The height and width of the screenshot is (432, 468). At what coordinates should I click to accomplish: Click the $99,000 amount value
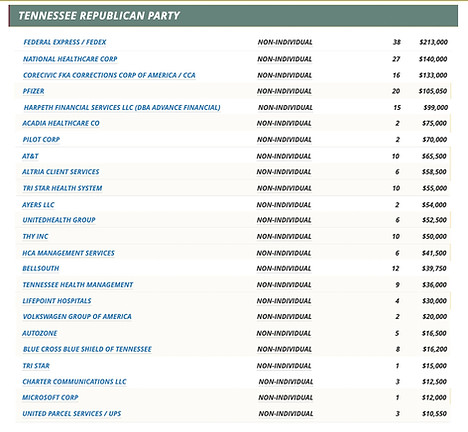pyautogui.click(x=436, y=108)
